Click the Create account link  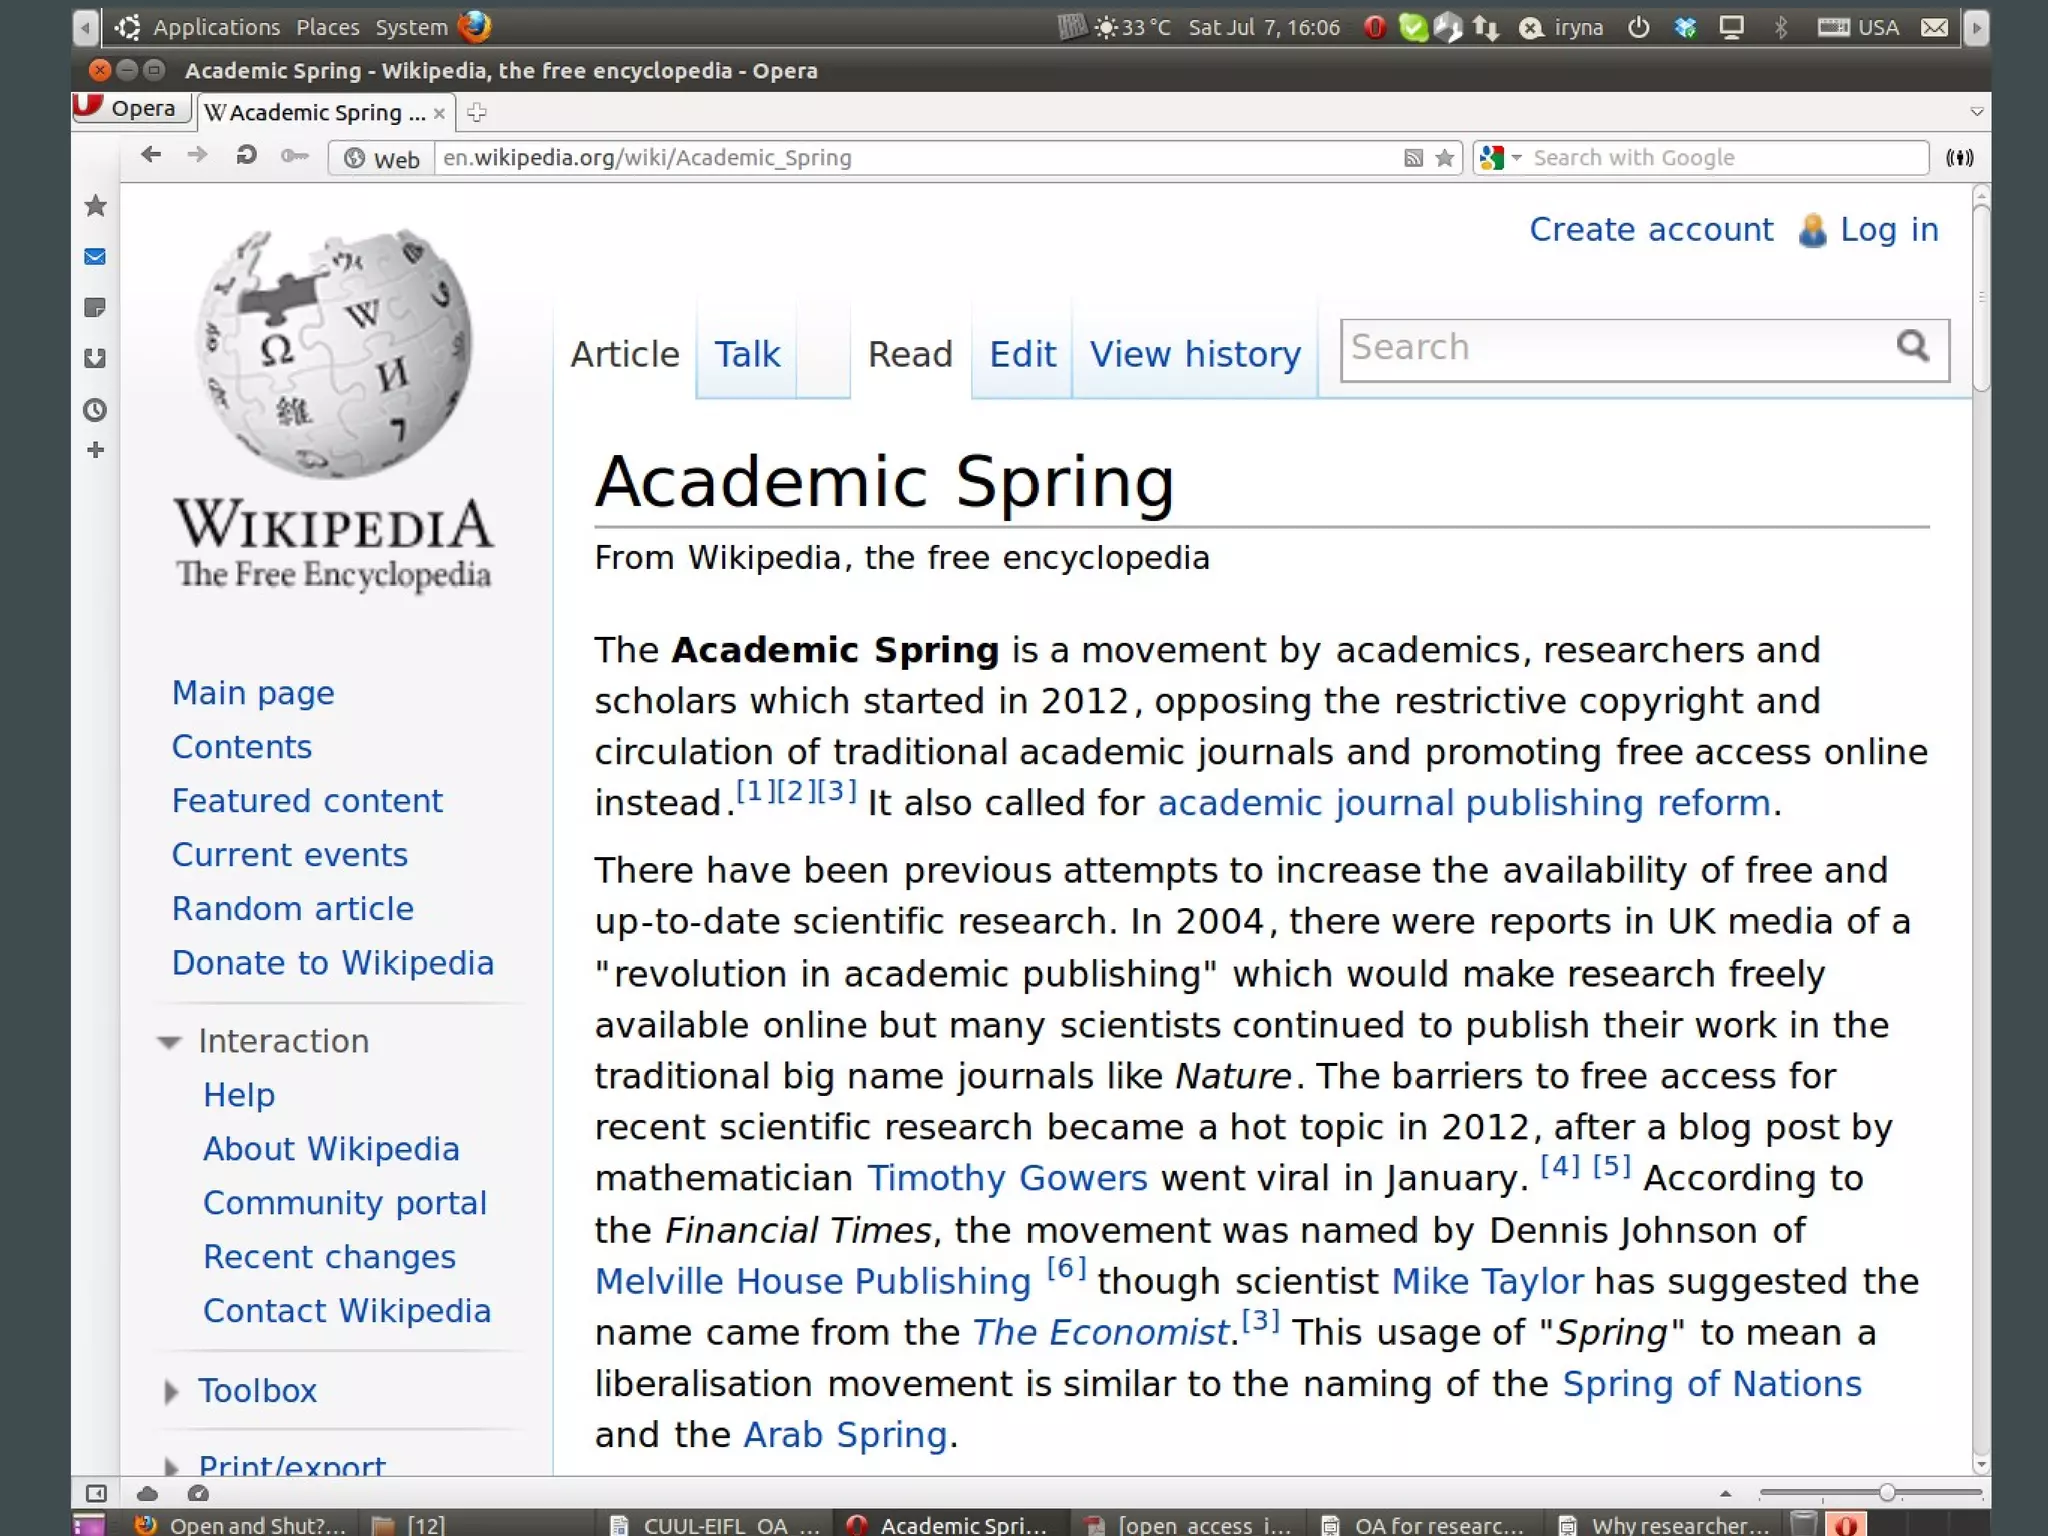coord(1651,230)
